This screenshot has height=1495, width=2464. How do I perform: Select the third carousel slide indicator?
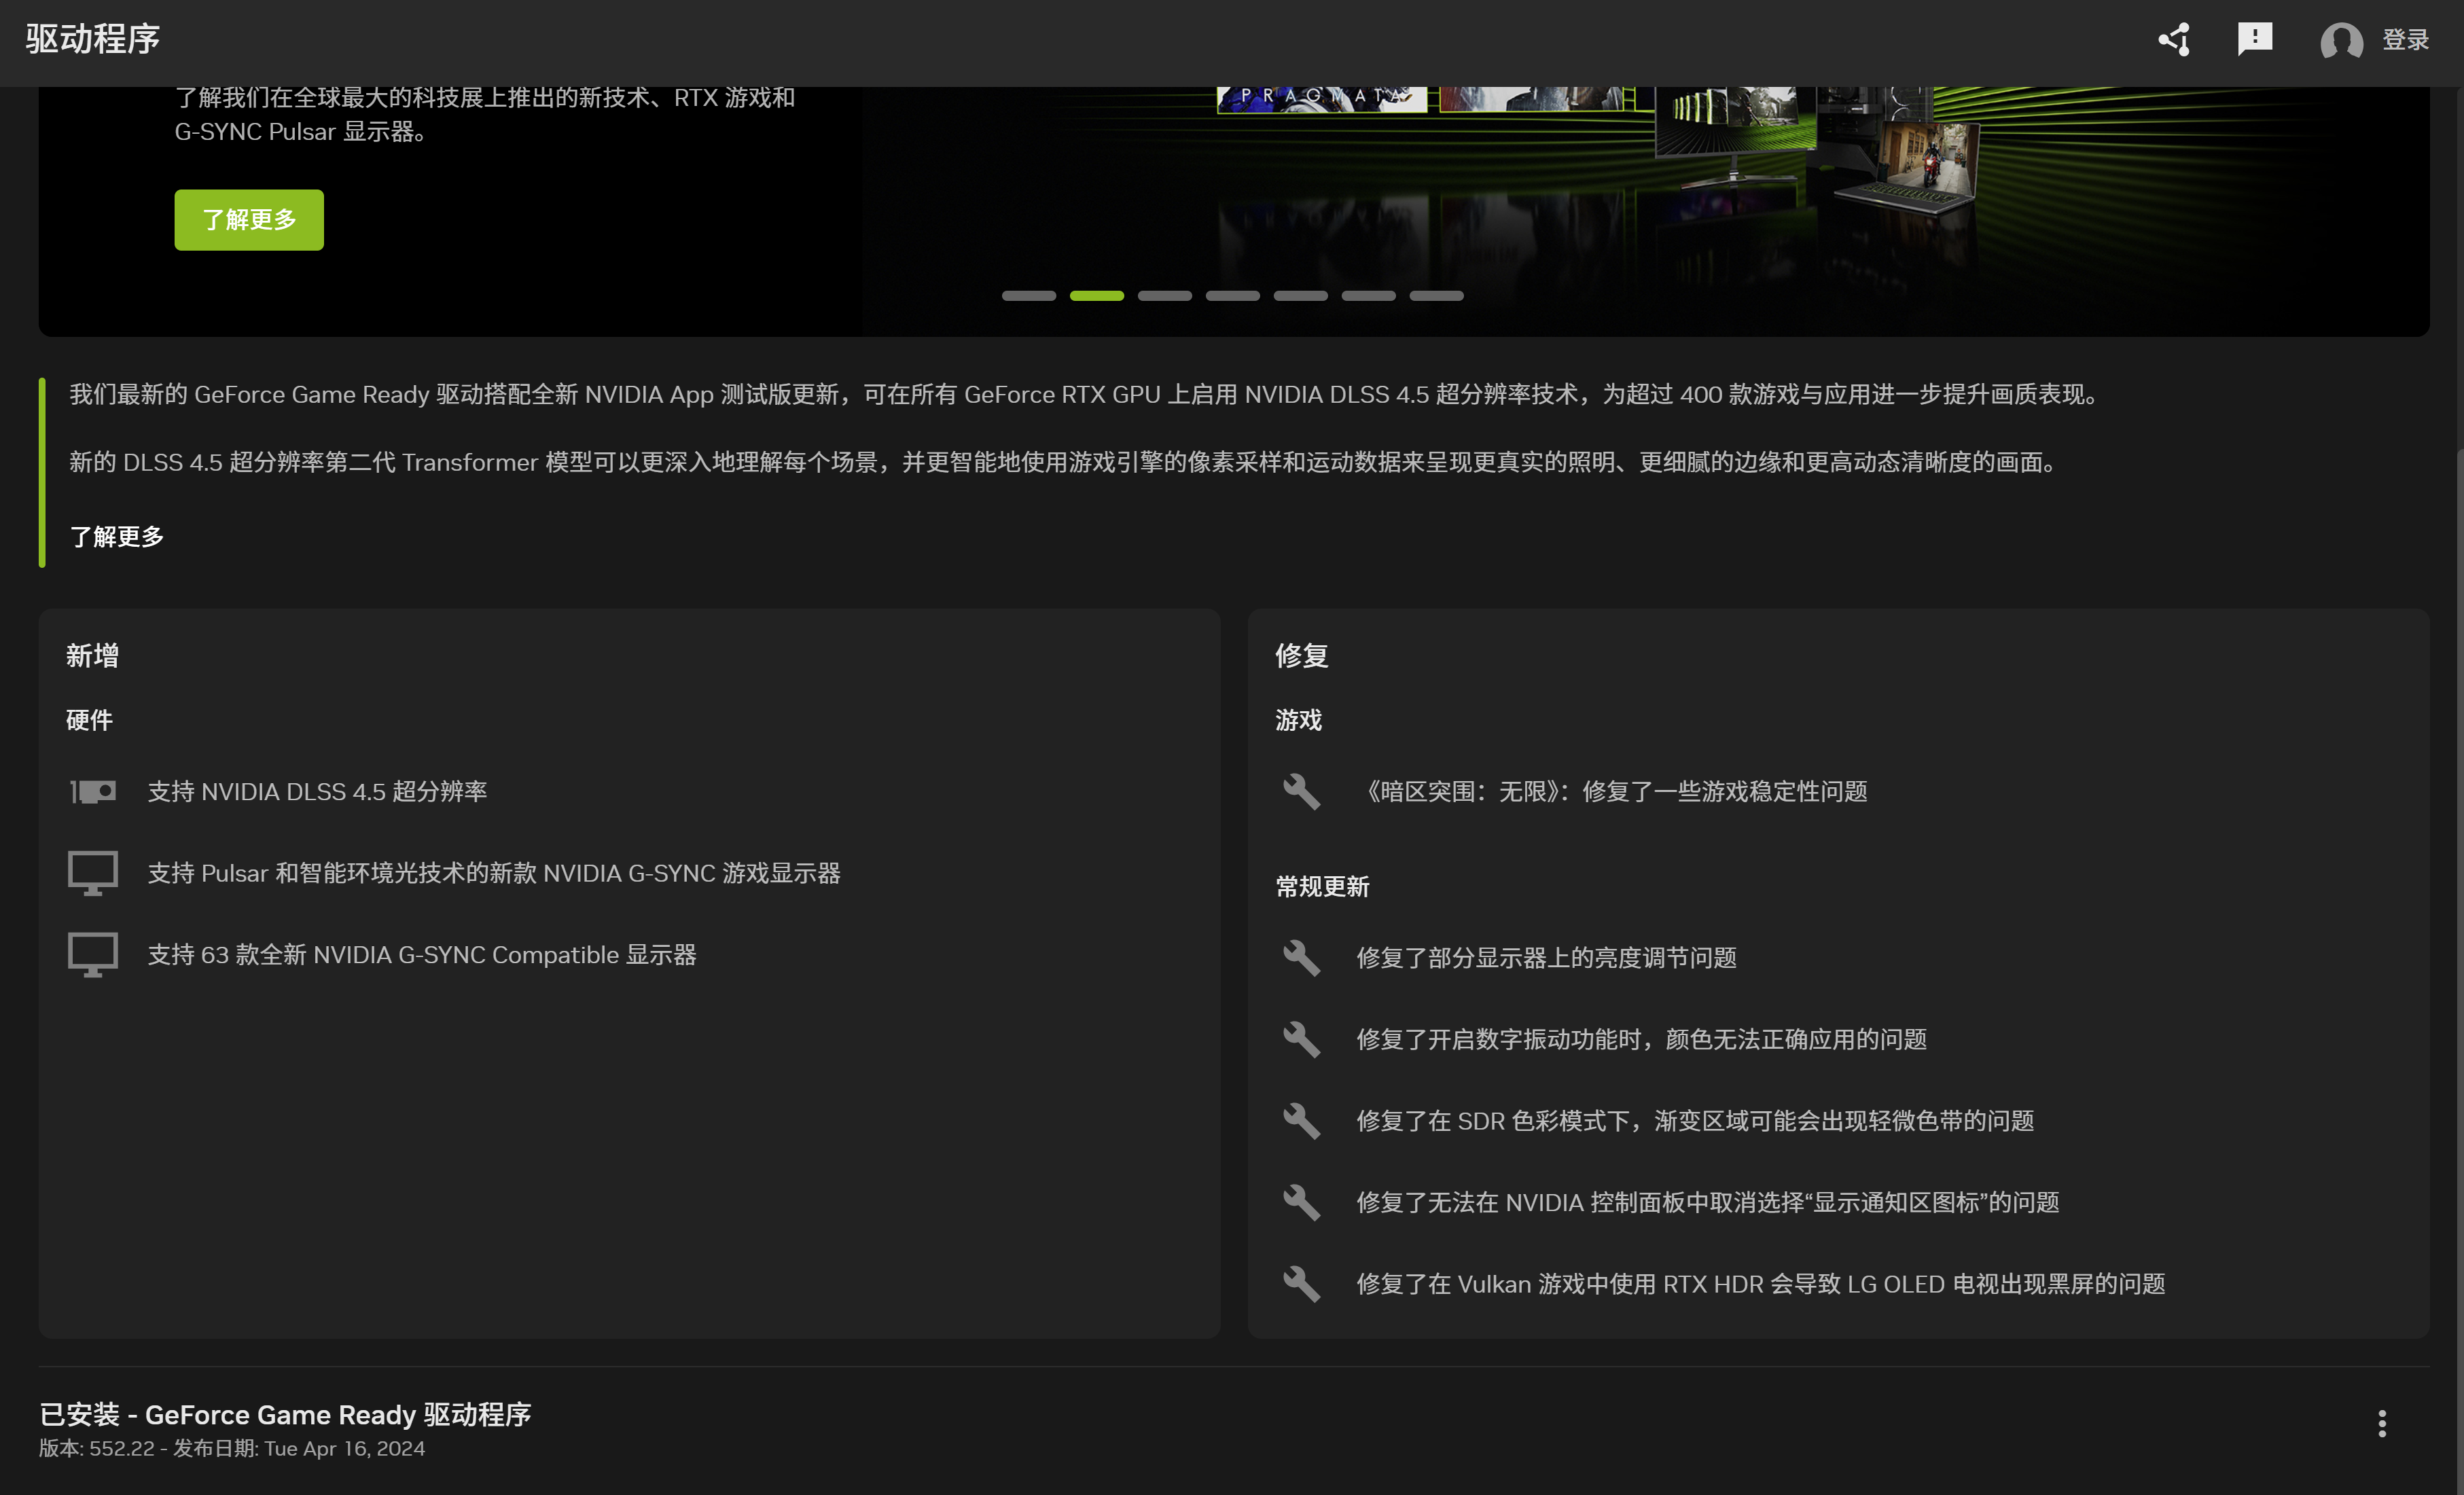1164,296
